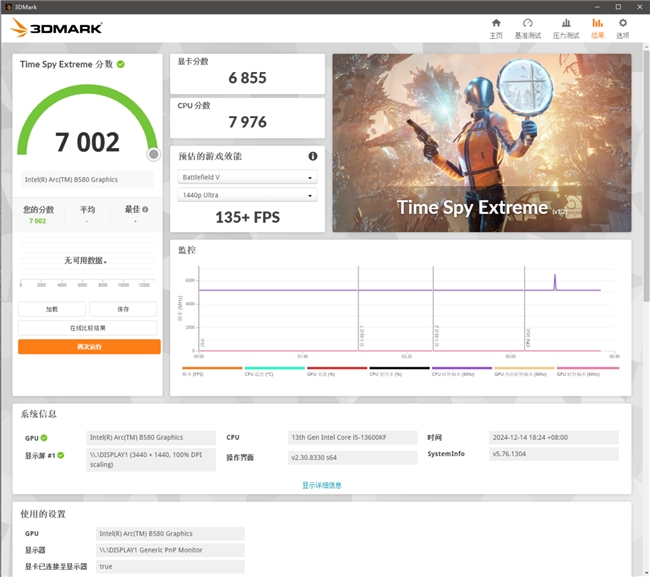Screen dimensions: 650x577
Task: Click the GPU field under 使用的设置 settings
Action: coord(170,533)
